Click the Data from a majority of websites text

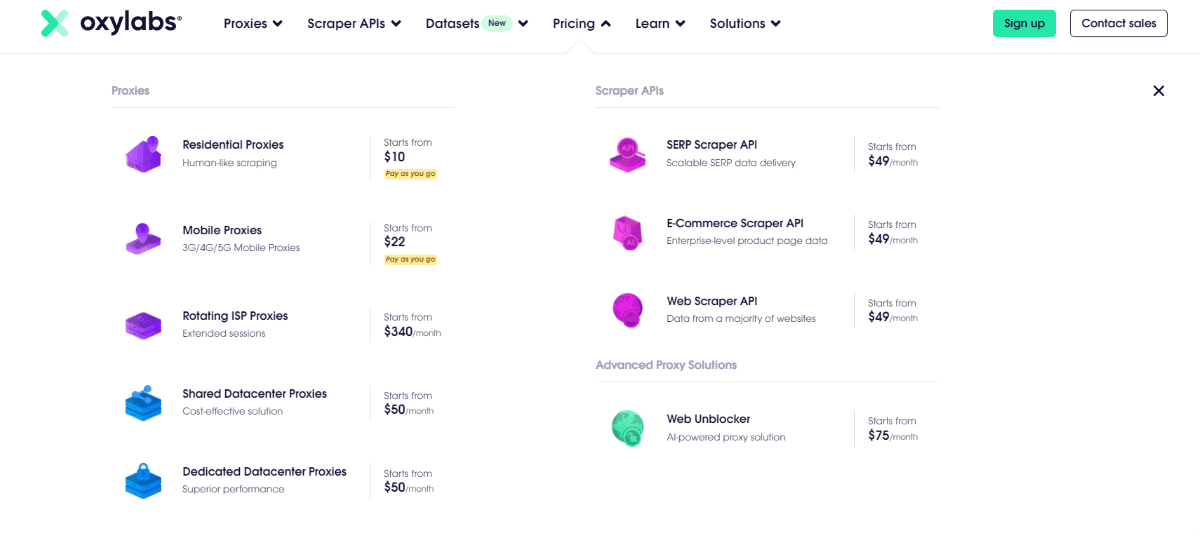(x=741, y=319)
